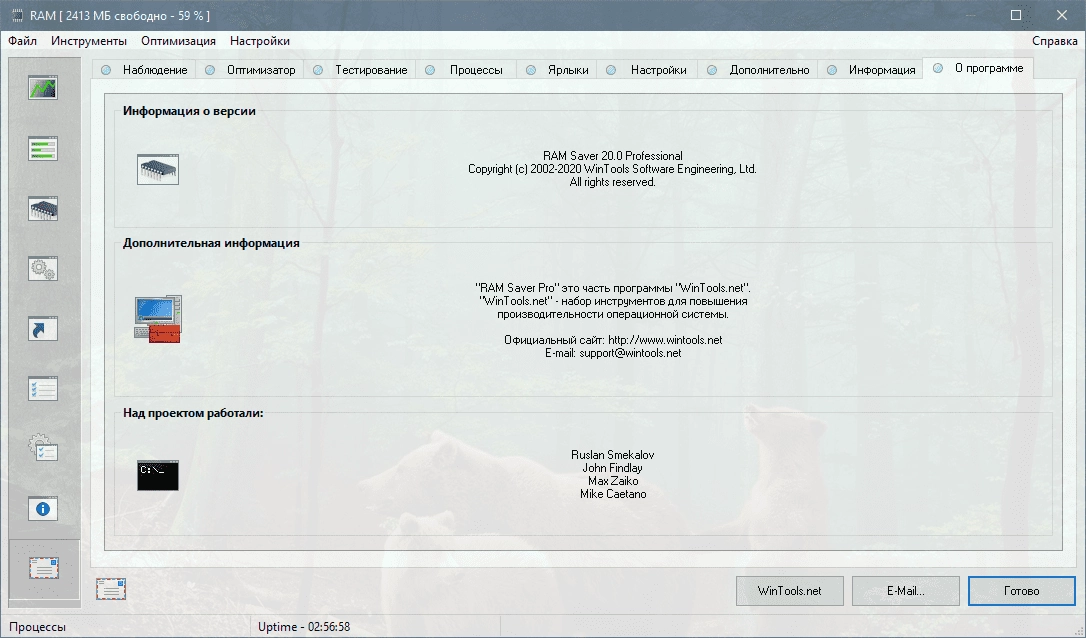Open the Настройки tab
The image size is (1086, 638).
point(648,70)
